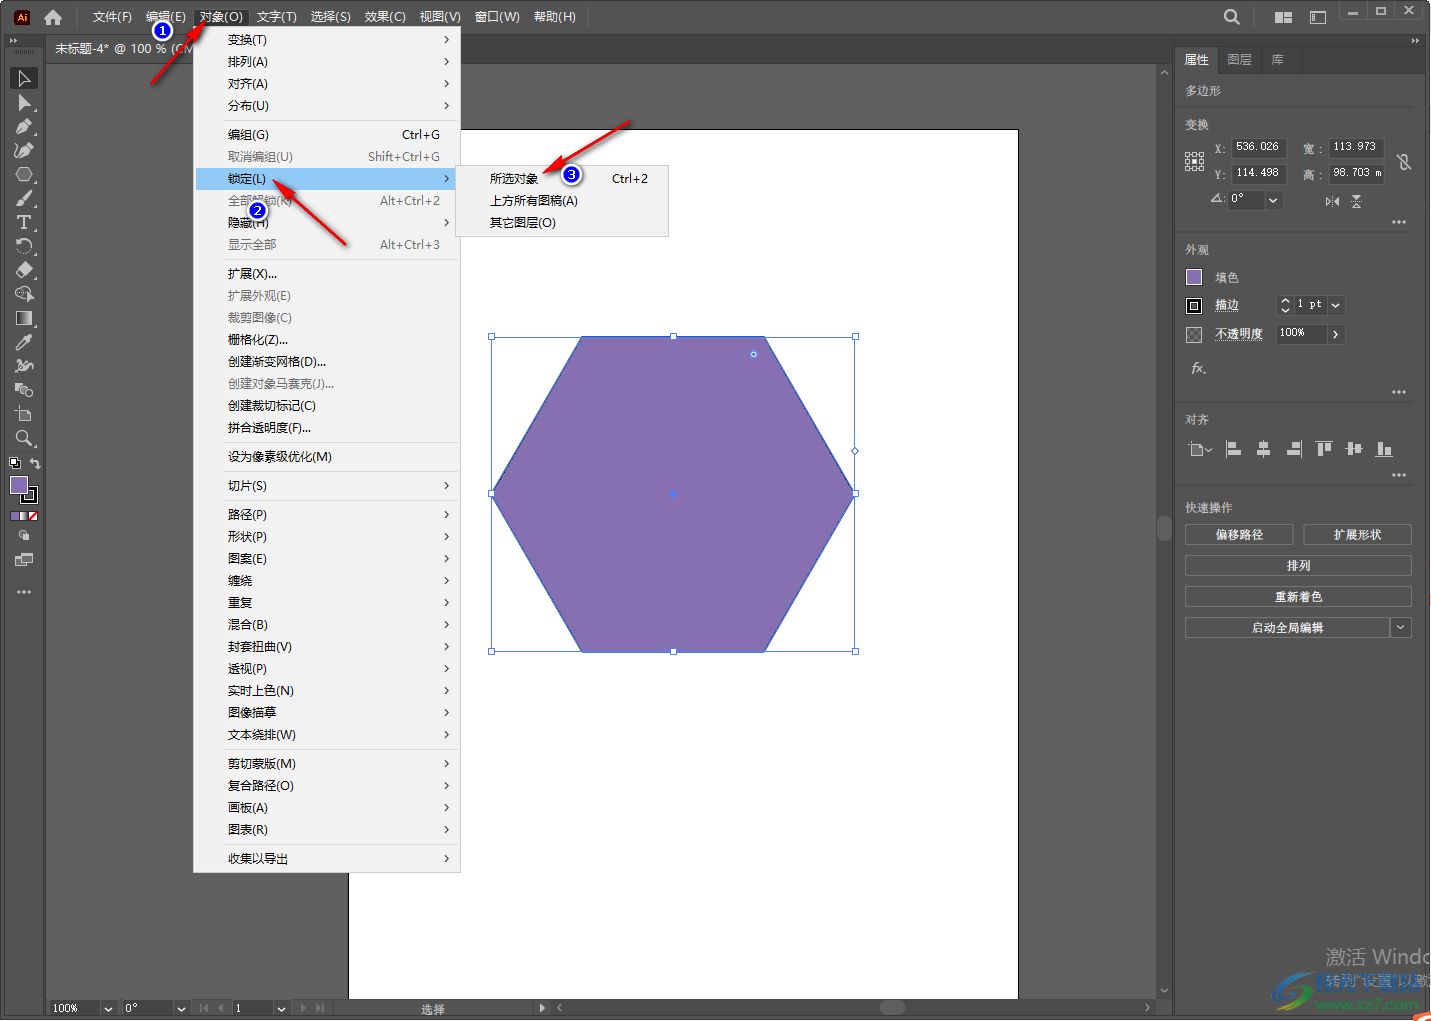The image size is (1431, 1021).
Task: Select the Direct Selection tool
Action: 24,103
